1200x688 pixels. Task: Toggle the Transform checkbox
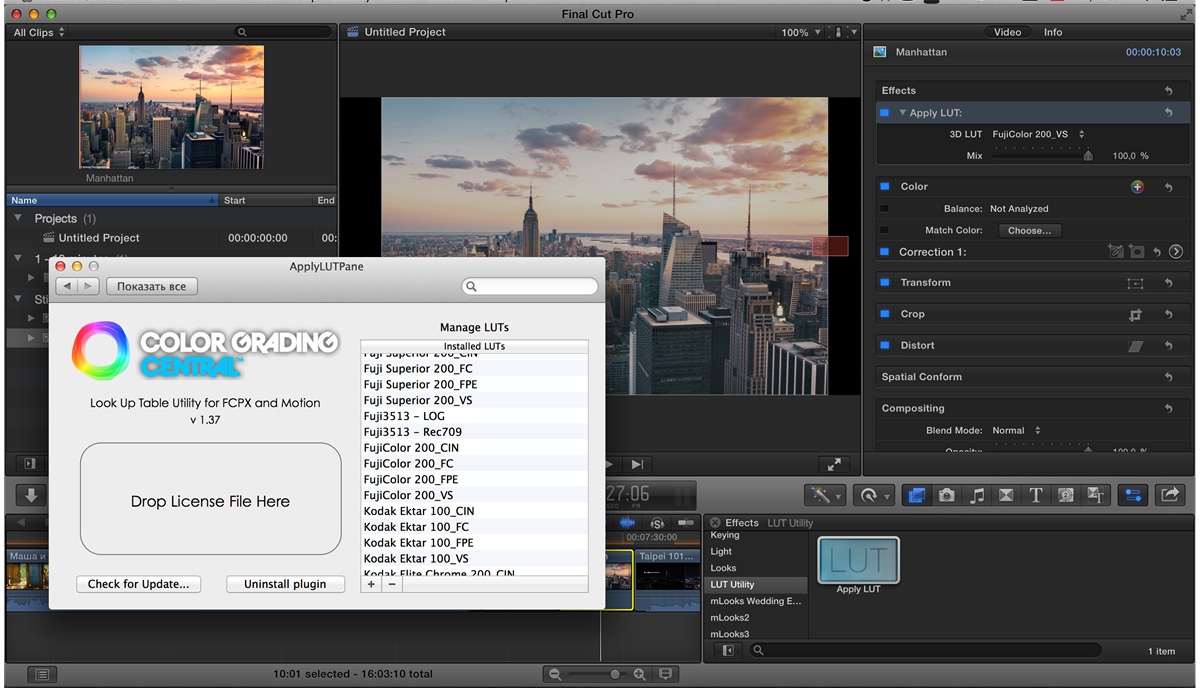tap(884, 283)
